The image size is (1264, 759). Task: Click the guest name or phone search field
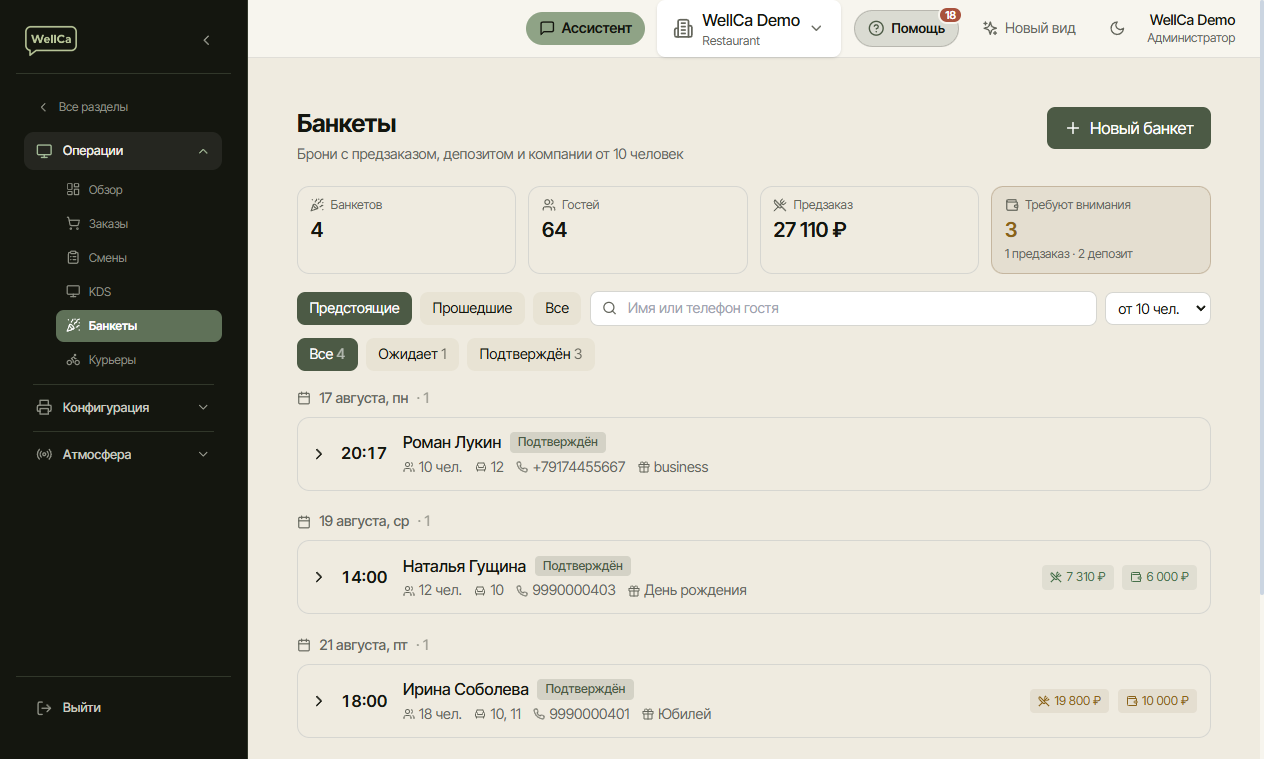[x=843, y=309]
